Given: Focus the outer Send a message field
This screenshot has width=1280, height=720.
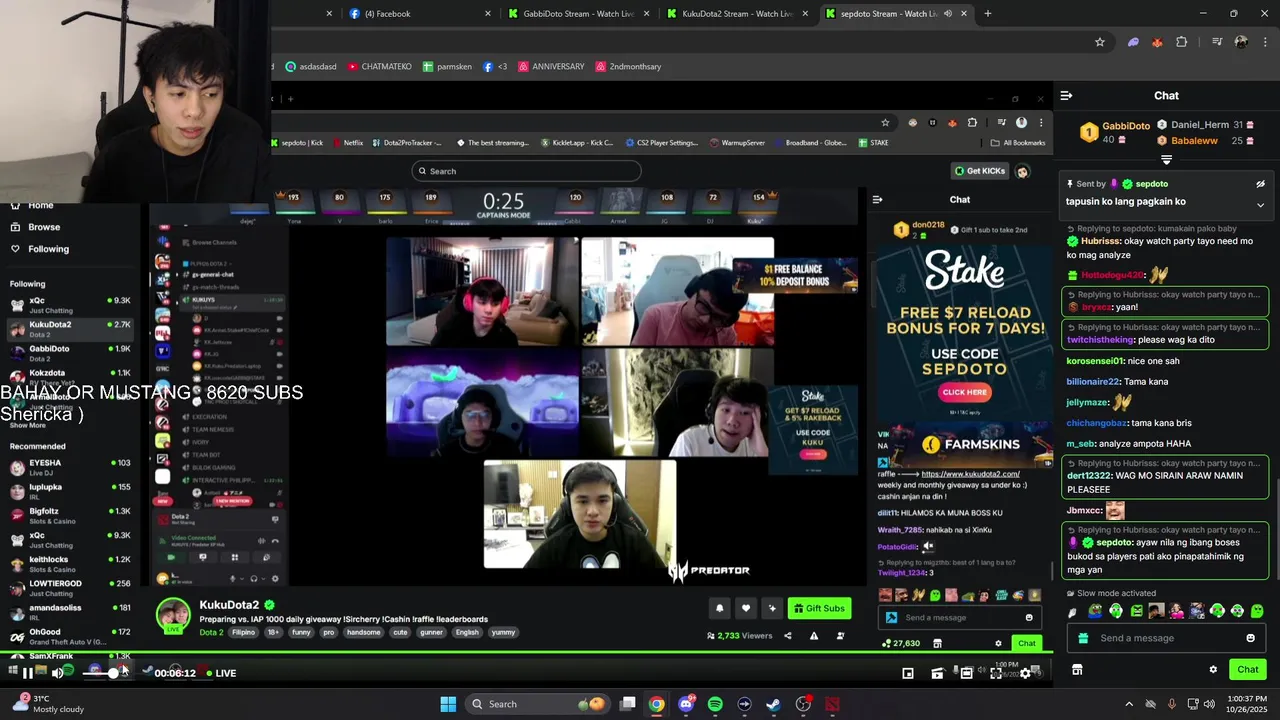Looking at the screenshot, I should click(1165, 638).
